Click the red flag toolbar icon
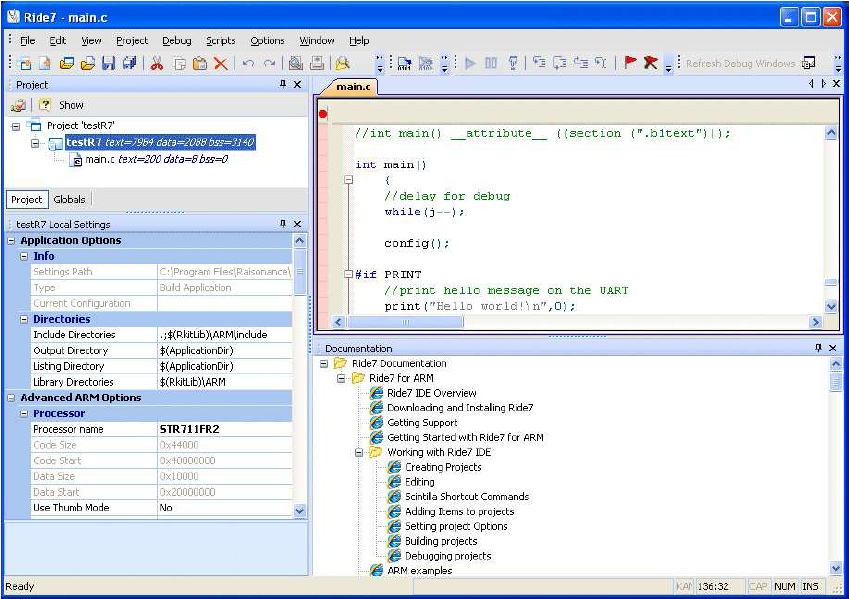This screenshot has width=849, height=599. [x=630, y=63]
